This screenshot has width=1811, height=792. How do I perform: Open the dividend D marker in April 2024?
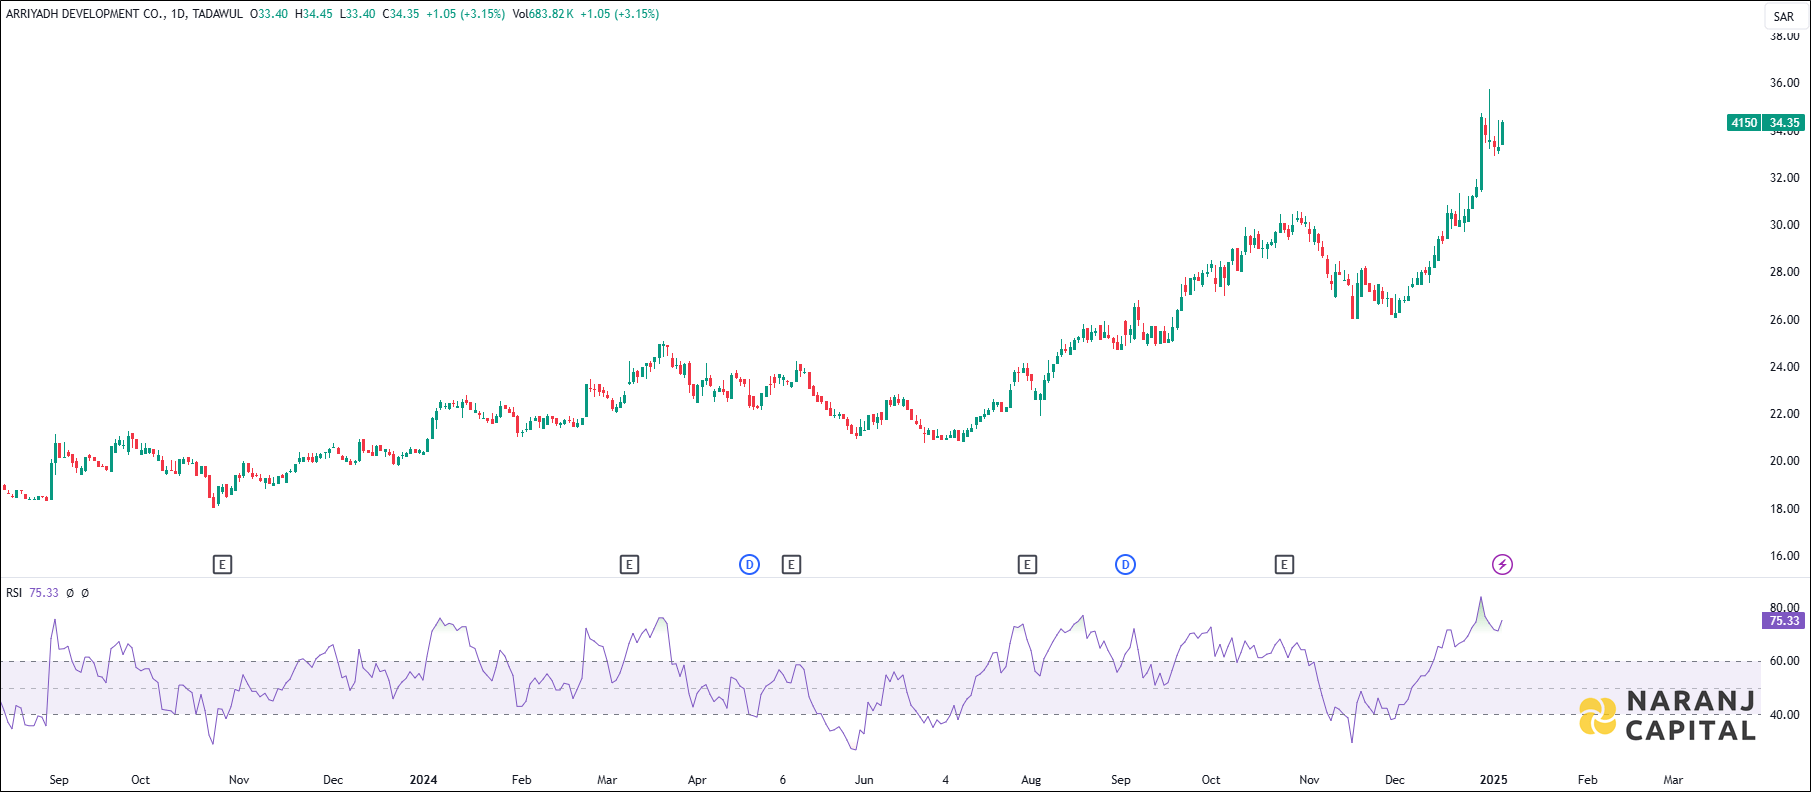pos(749,565)
